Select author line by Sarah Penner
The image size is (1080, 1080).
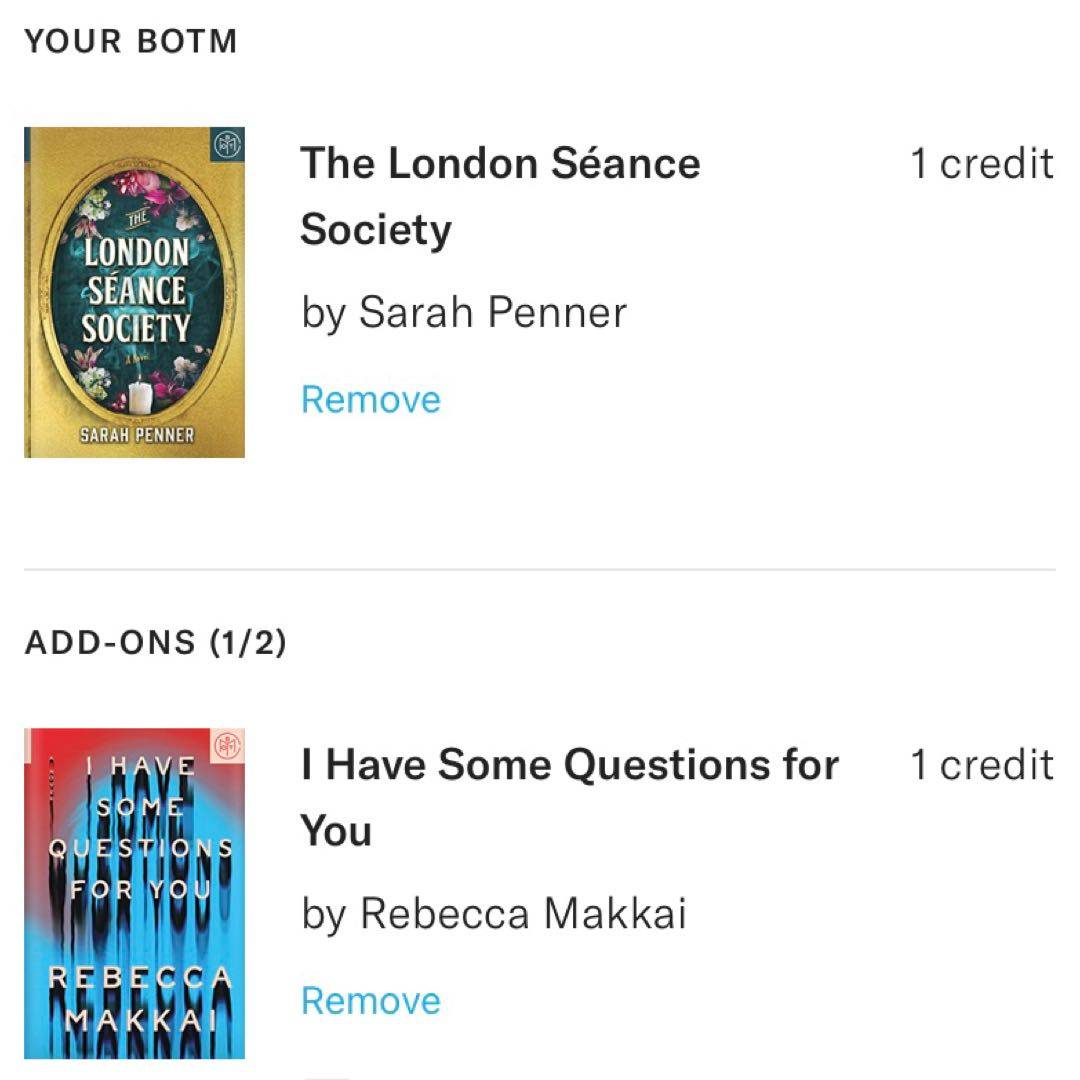point(464,313)
